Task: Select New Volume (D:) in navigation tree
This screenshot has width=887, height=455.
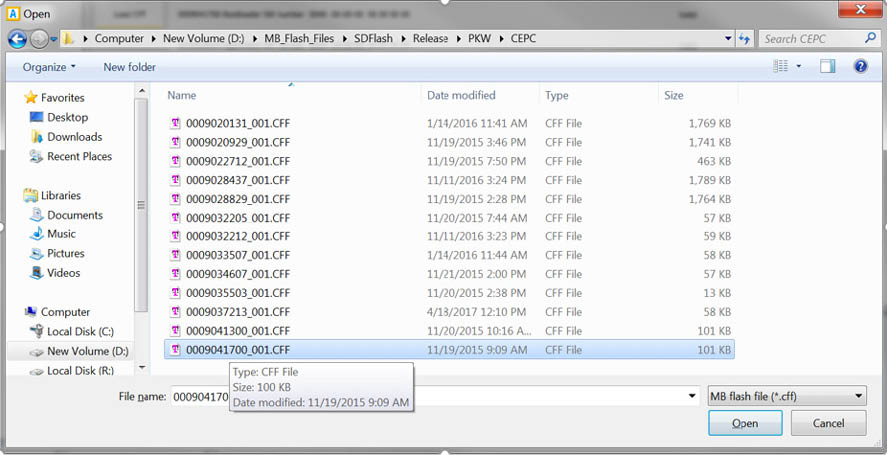Action: [87, 351]
